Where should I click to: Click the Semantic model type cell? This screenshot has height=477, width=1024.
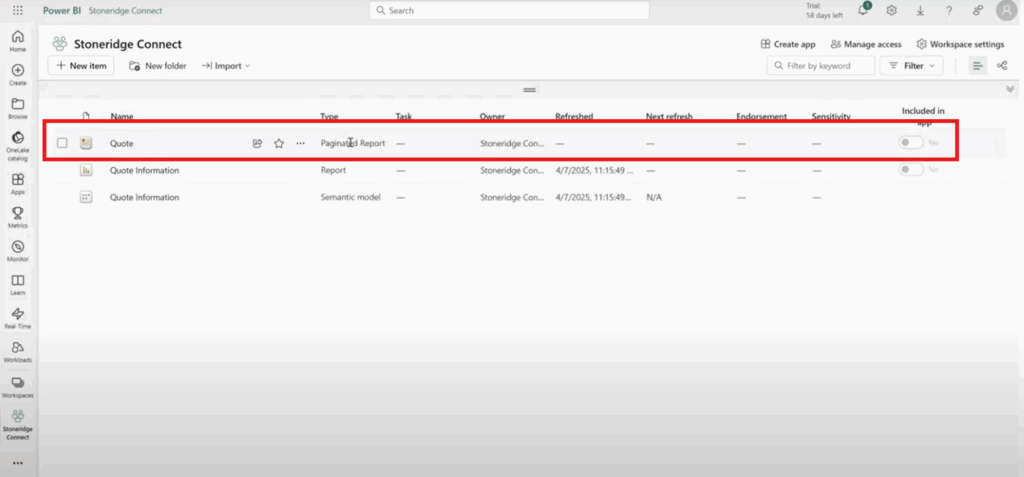pos(350,197)
